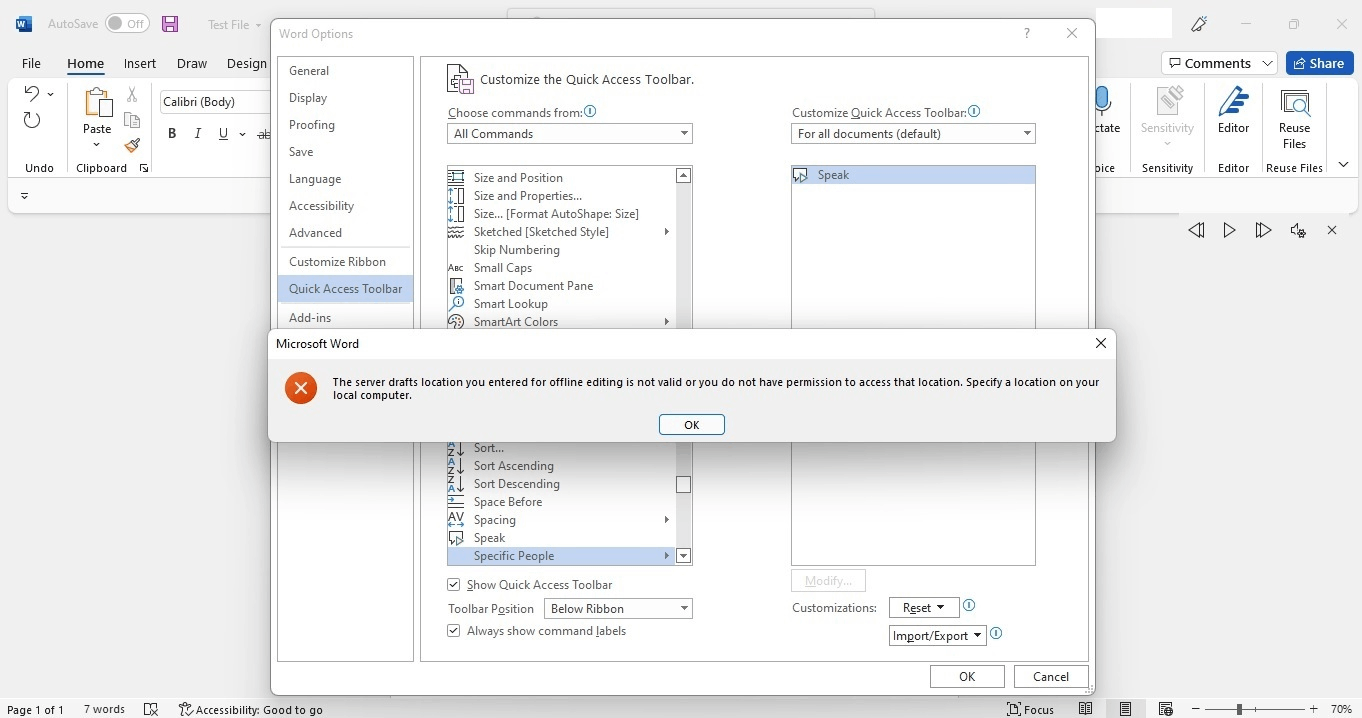Select Smart Lookup command in list

tap(561, 304)
